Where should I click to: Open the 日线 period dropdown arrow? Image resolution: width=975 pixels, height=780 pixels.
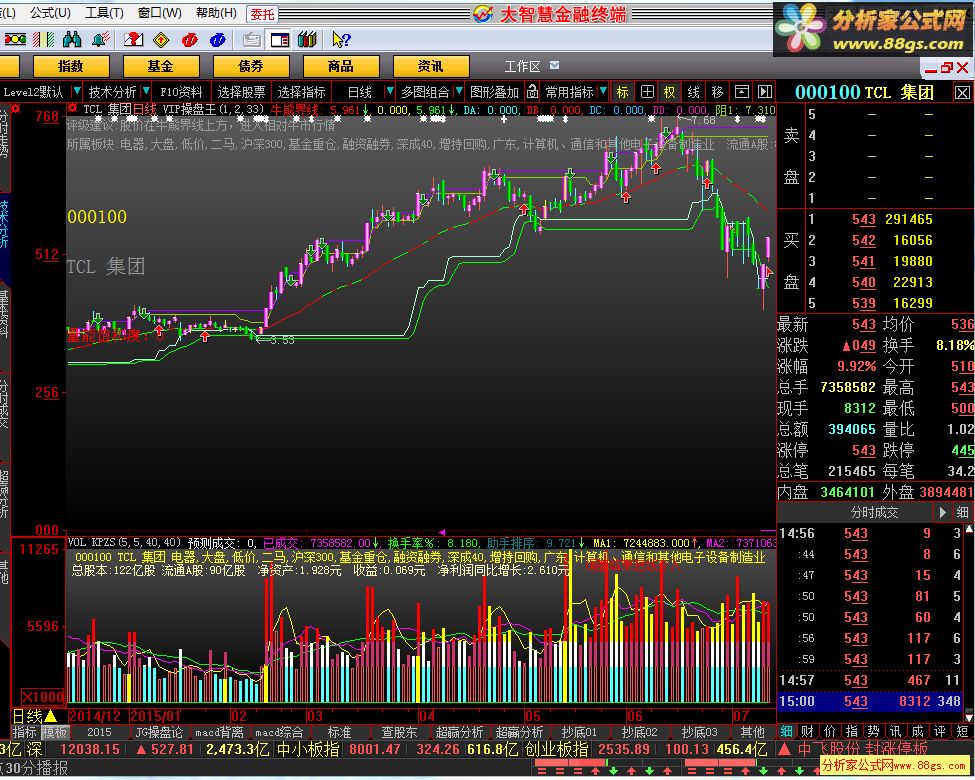[390, 91]
